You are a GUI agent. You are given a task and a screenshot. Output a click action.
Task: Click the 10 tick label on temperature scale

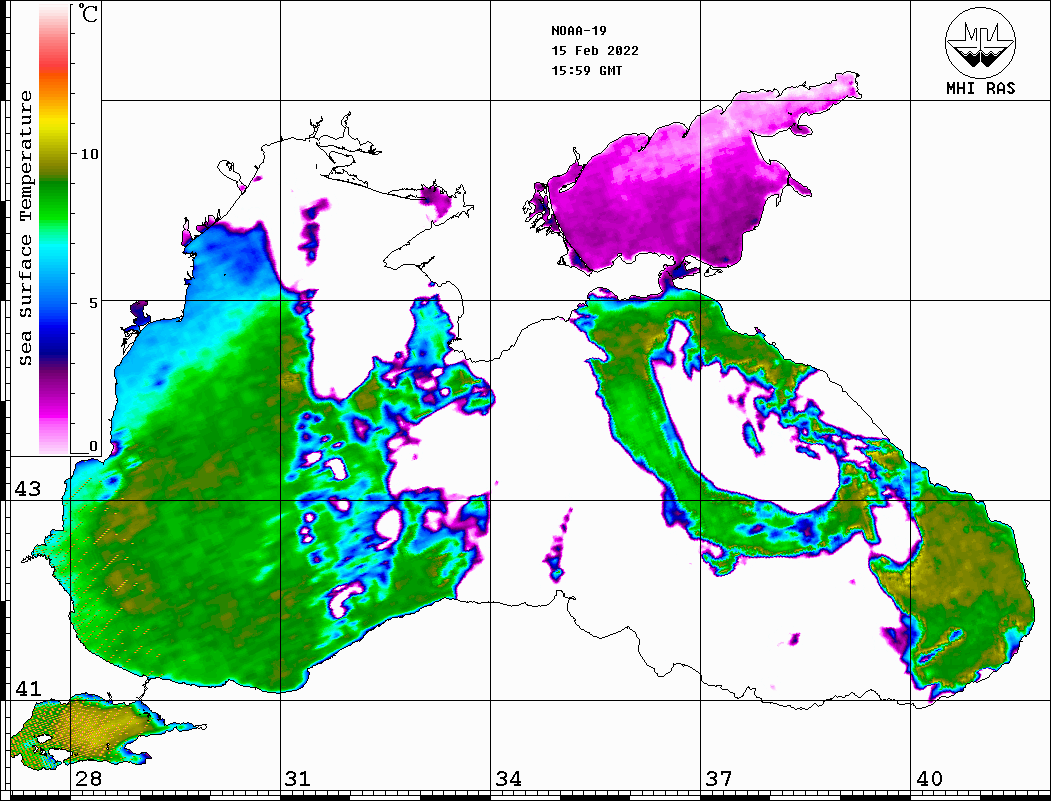point(89,154)
